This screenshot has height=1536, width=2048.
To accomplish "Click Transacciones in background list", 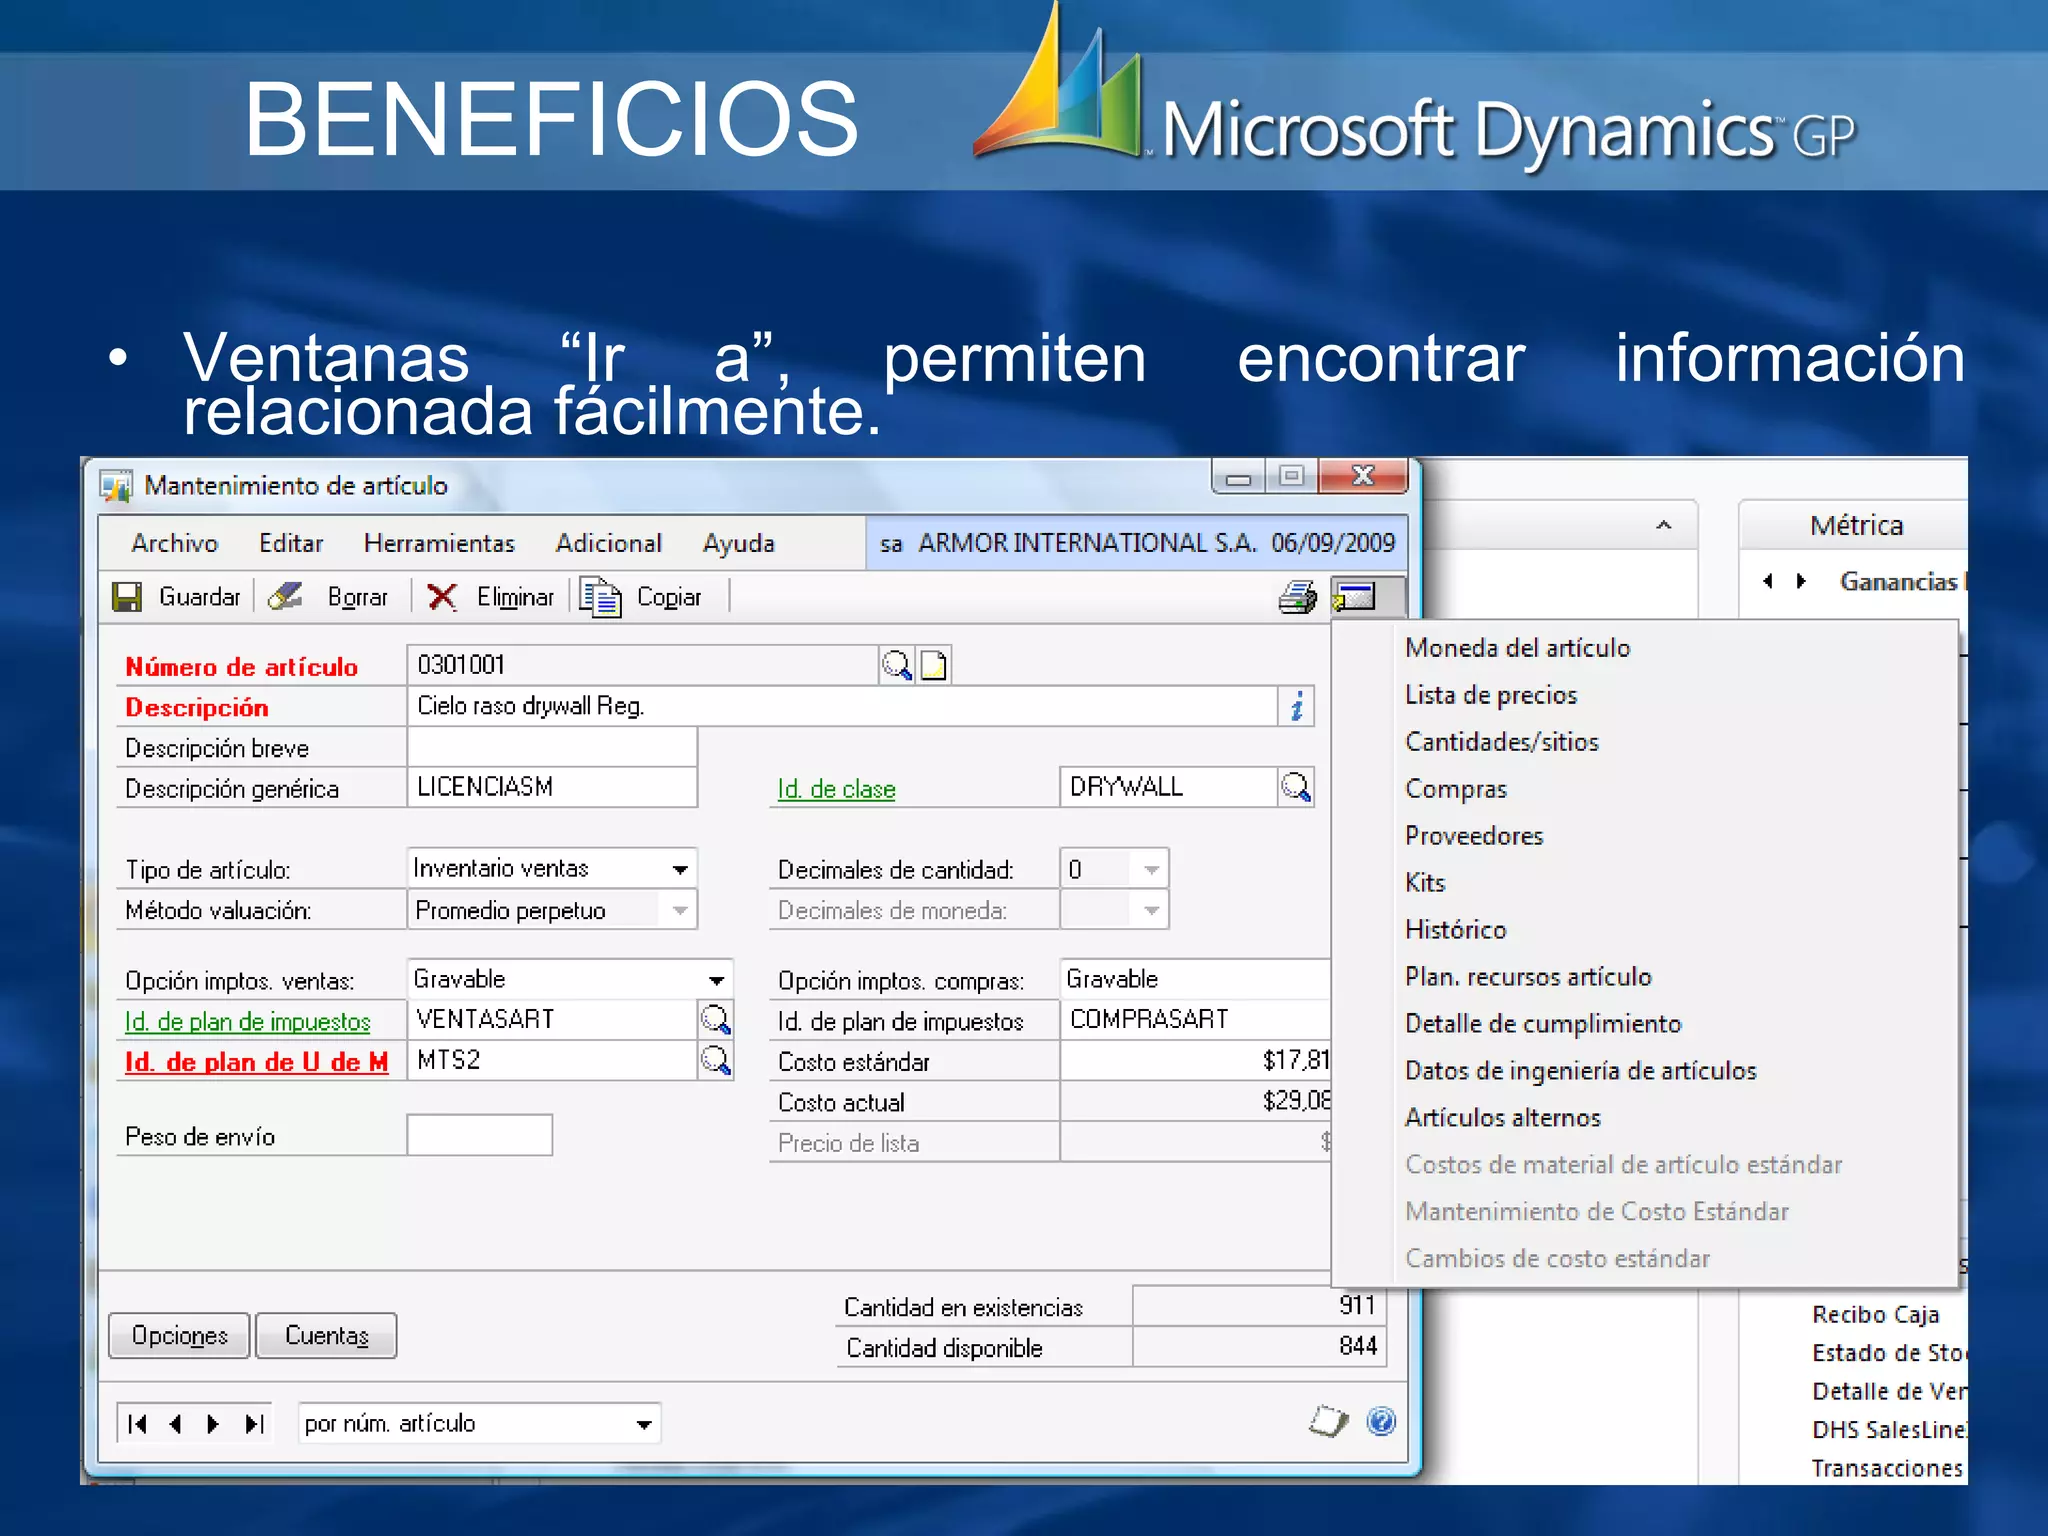I will (1887, 1468).
